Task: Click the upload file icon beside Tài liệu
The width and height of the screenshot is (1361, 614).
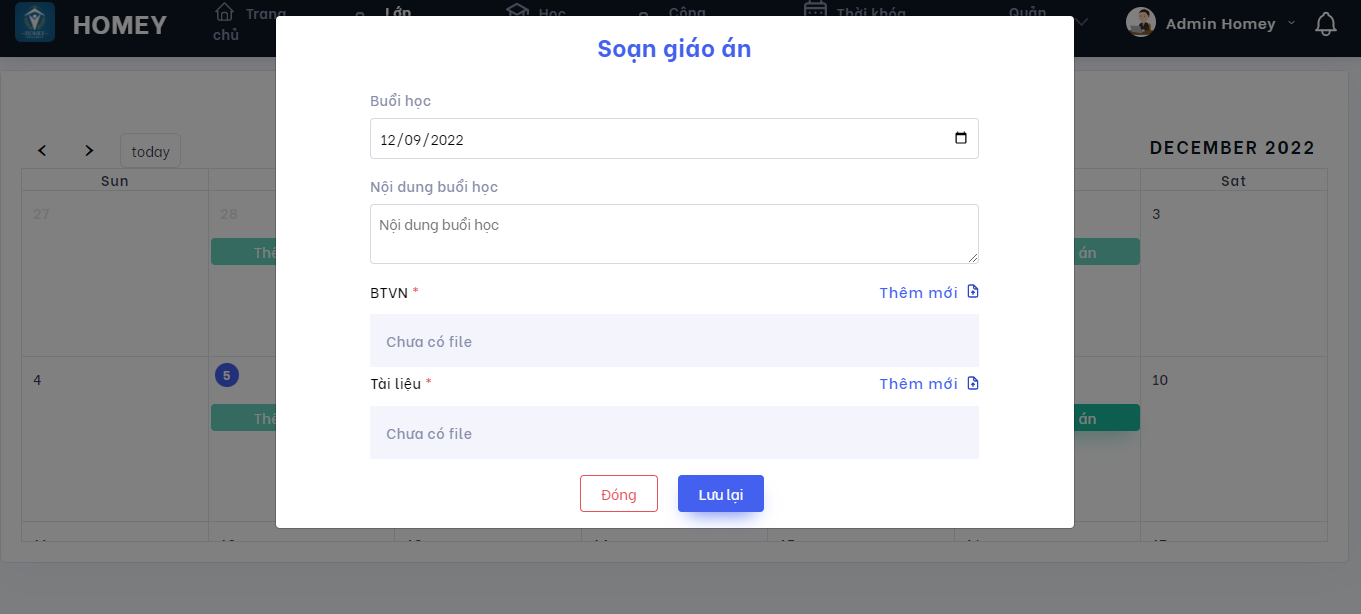Action: (971, 383)
